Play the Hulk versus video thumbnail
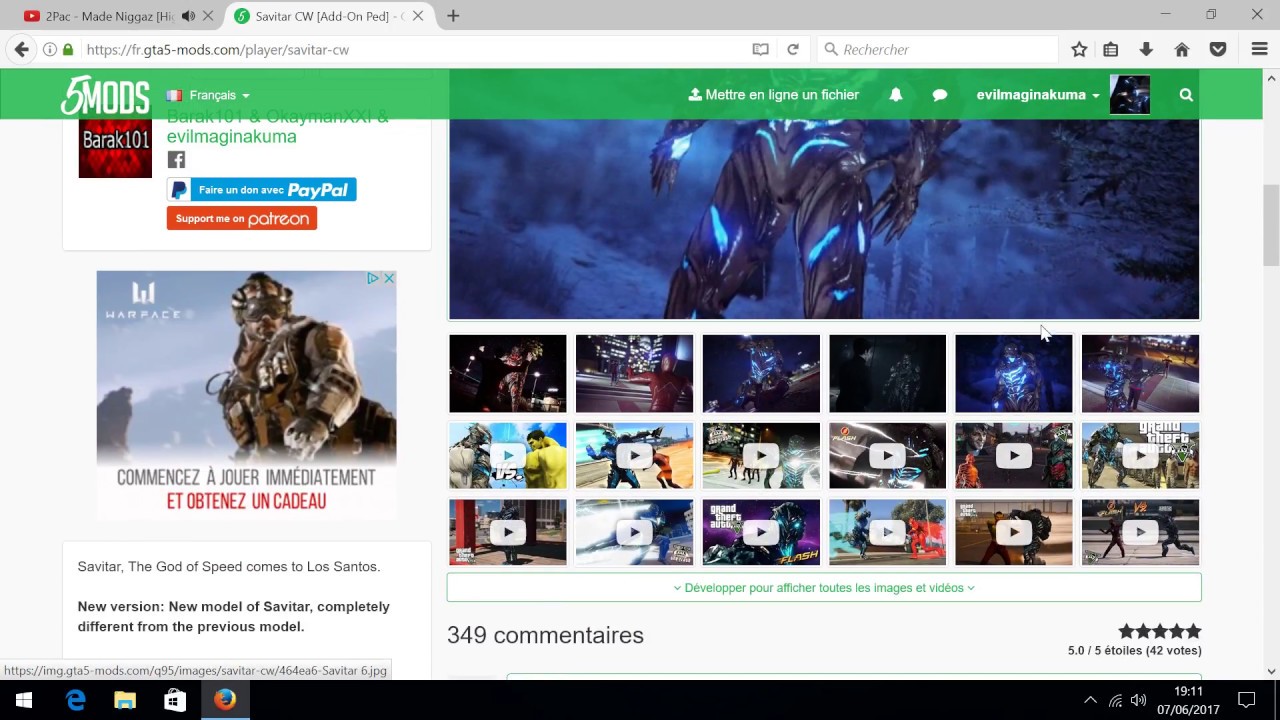This screenshot has width=1280, height=720. tap(508, 455)
